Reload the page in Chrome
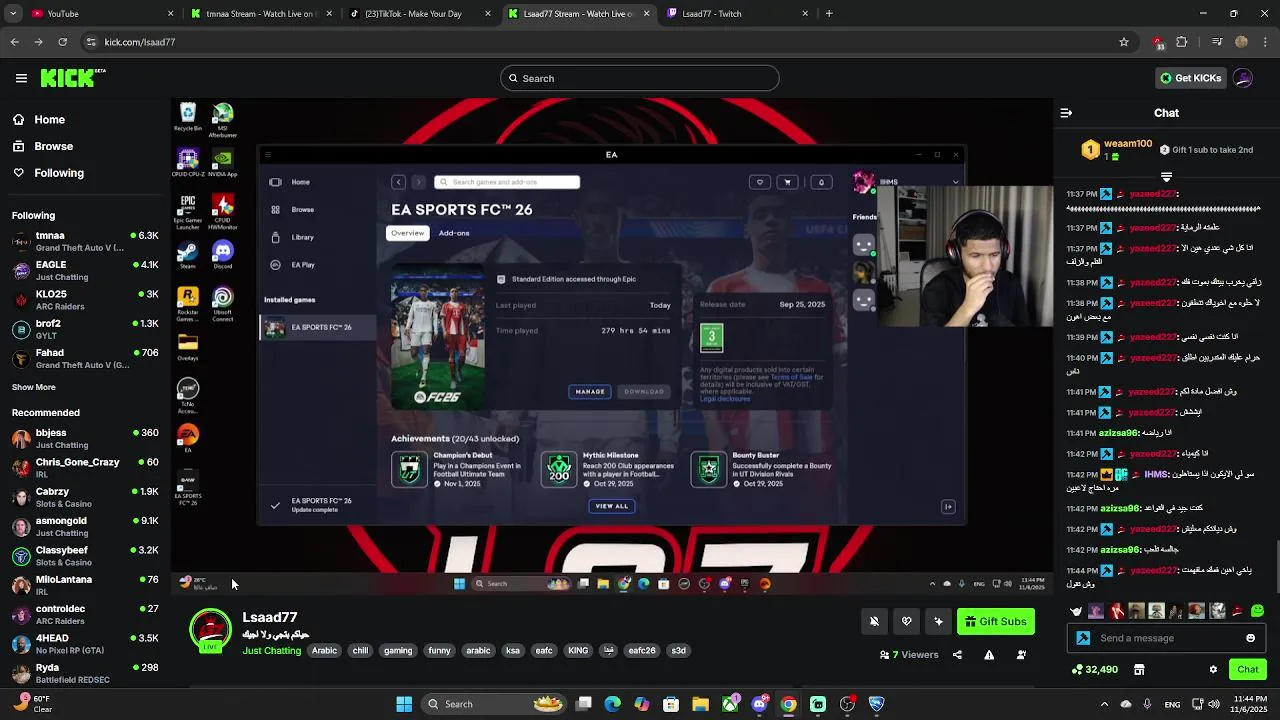The image size is (1280, 720). [62, 42]
